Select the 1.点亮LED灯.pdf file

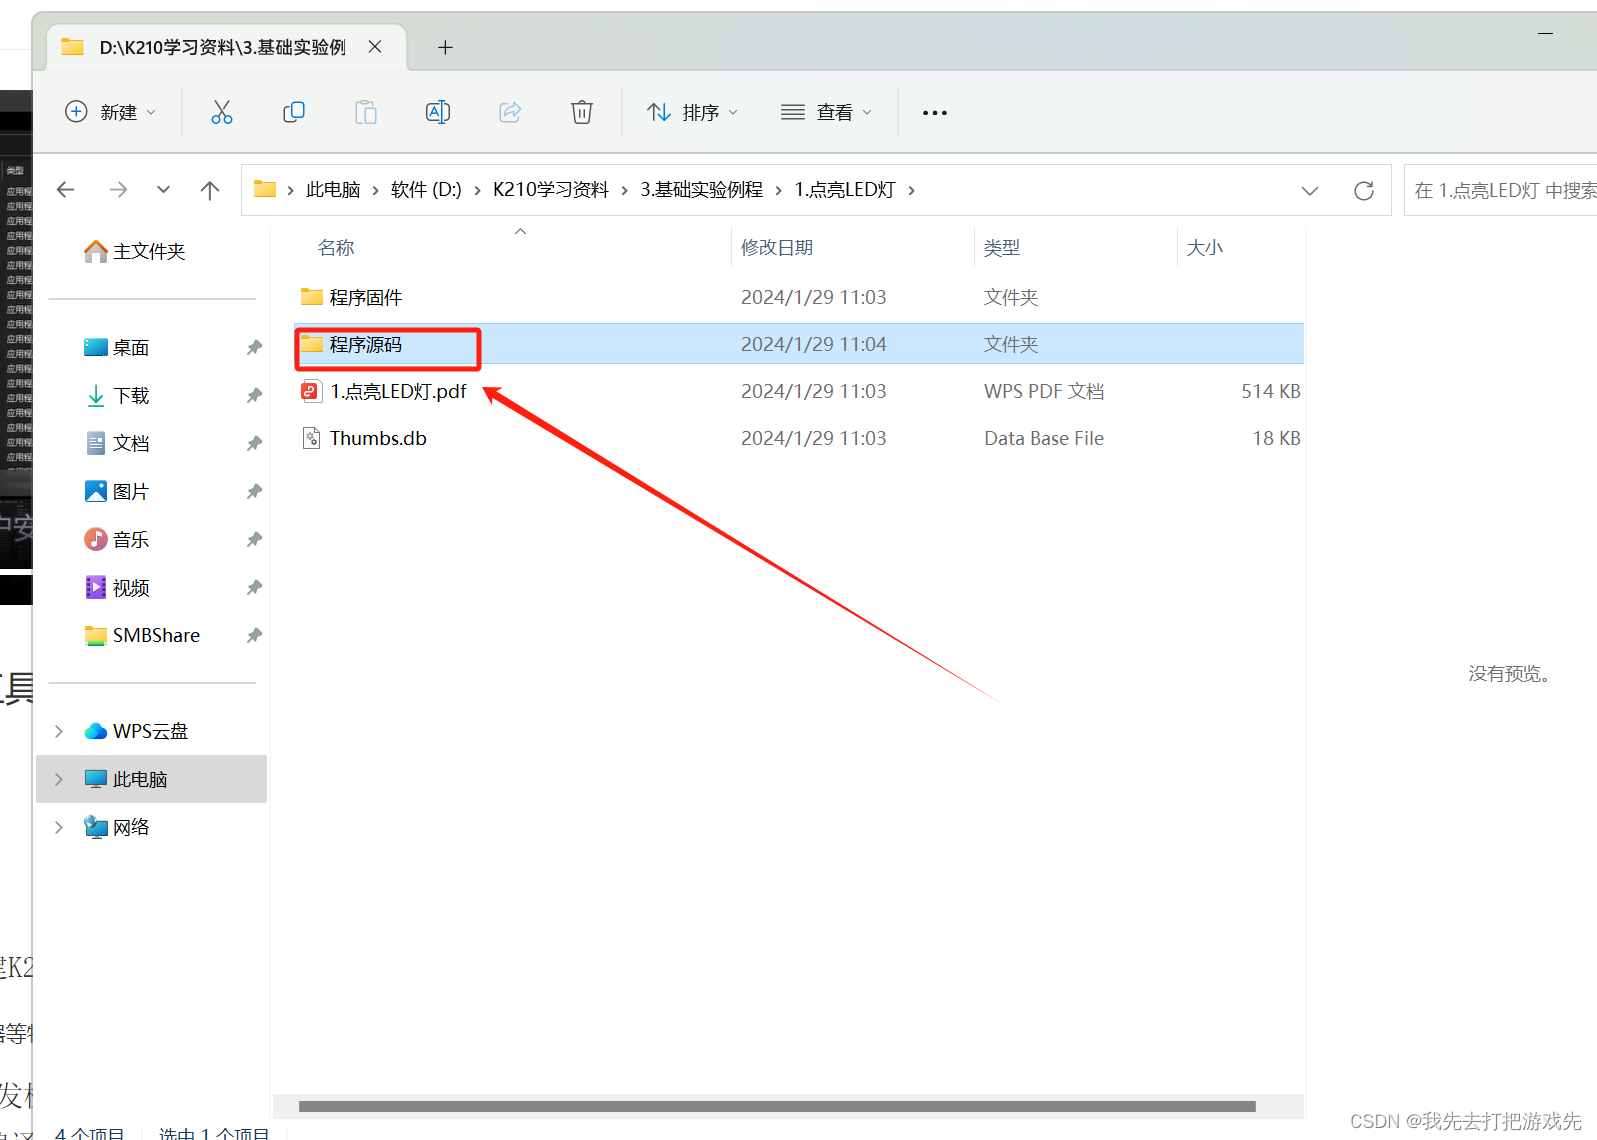tap(799, 391)
